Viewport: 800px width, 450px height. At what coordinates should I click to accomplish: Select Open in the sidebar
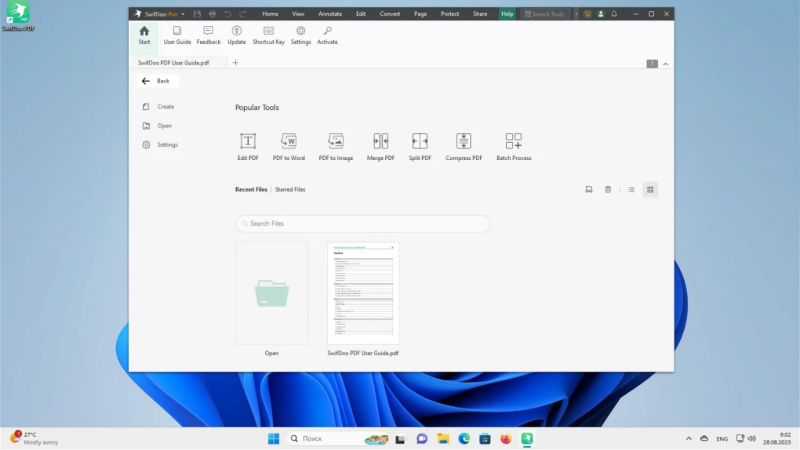pos(158,126)
